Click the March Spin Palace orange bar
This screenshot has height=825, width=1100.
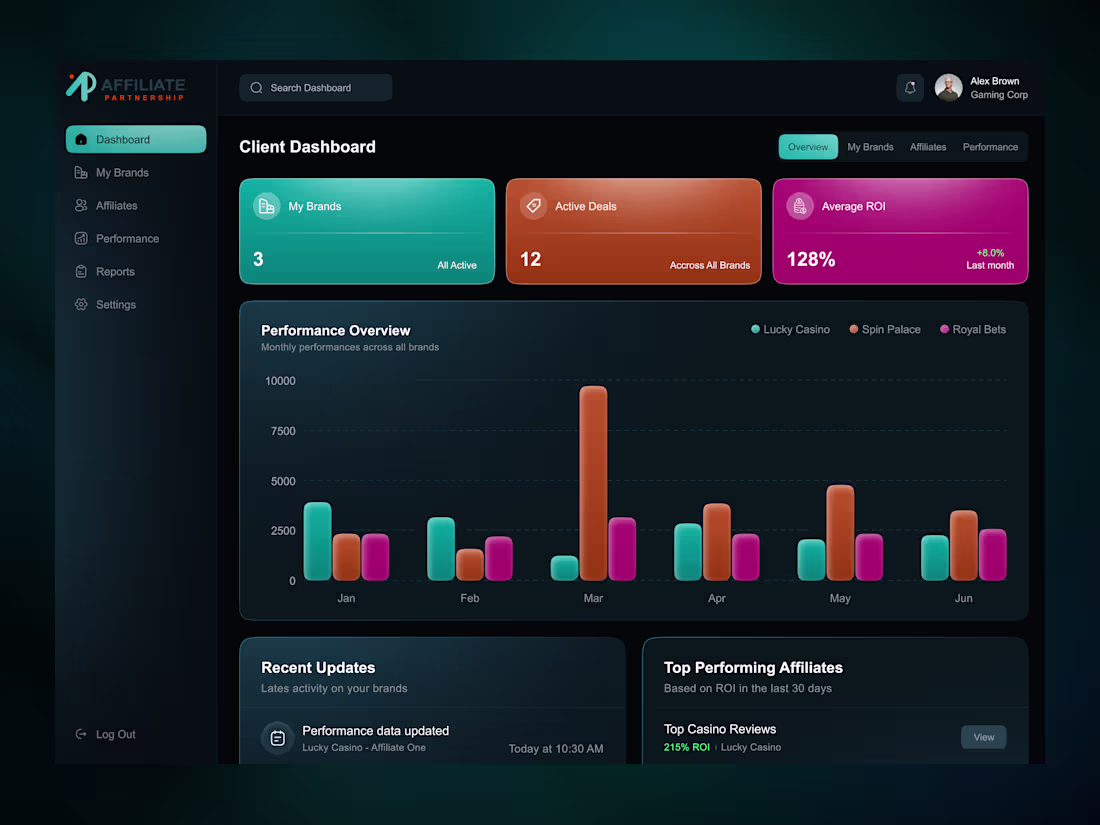(x=593, y=480)
